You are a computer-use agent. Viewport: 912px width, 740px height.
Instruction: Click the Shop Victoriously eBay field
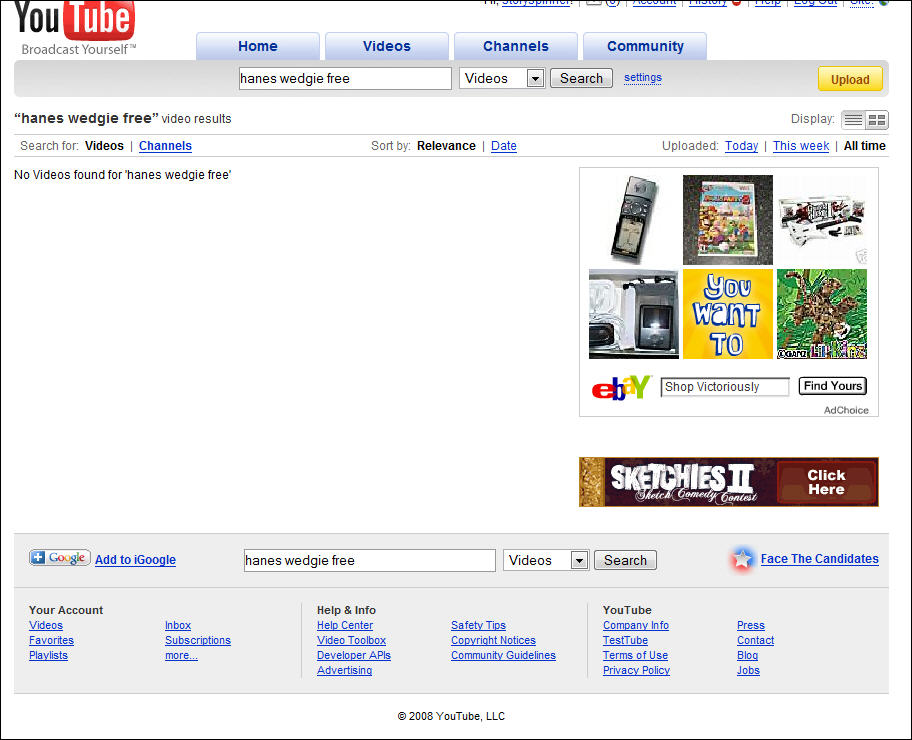click(725, 387)
